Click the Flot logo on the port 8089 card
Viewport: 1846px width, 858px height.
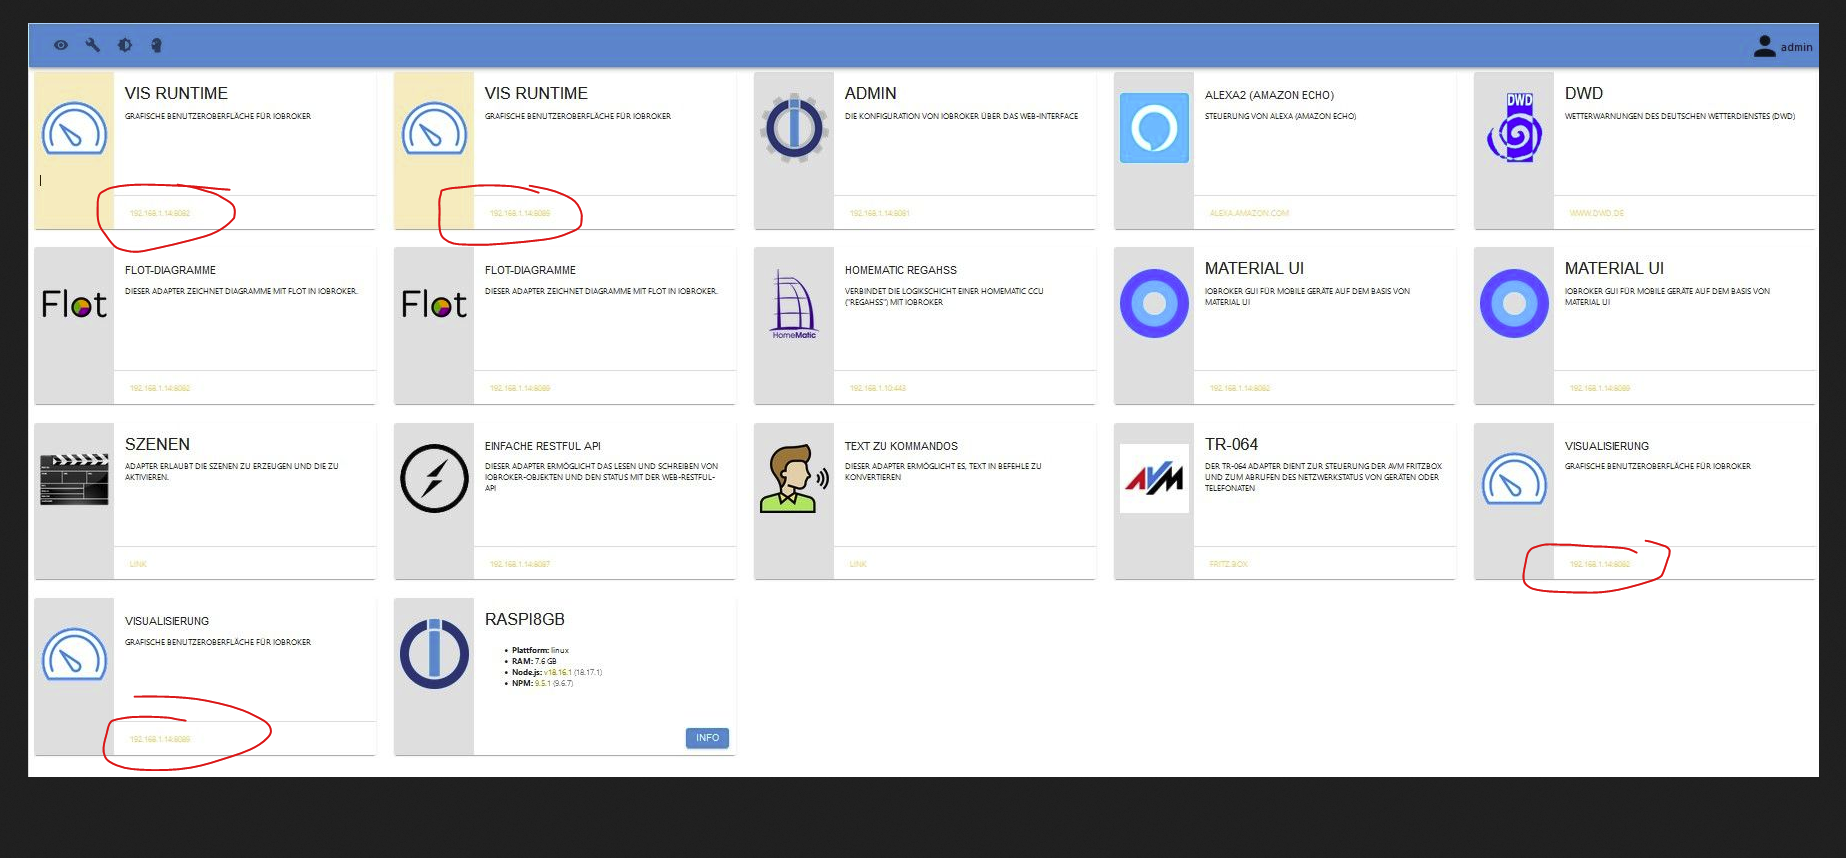click(434, 304)
